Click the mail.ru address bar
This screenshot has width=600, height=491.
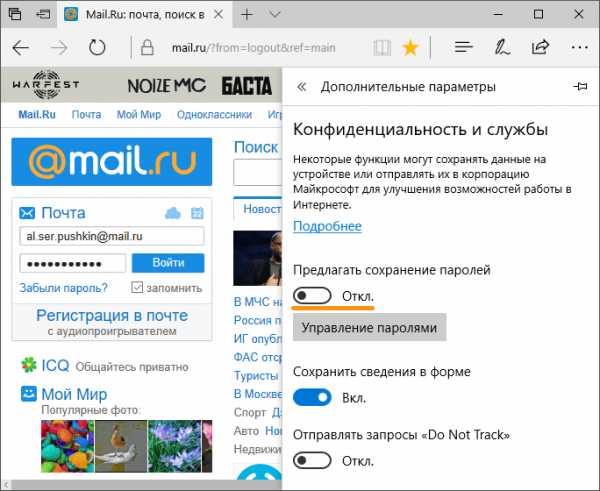253,48
